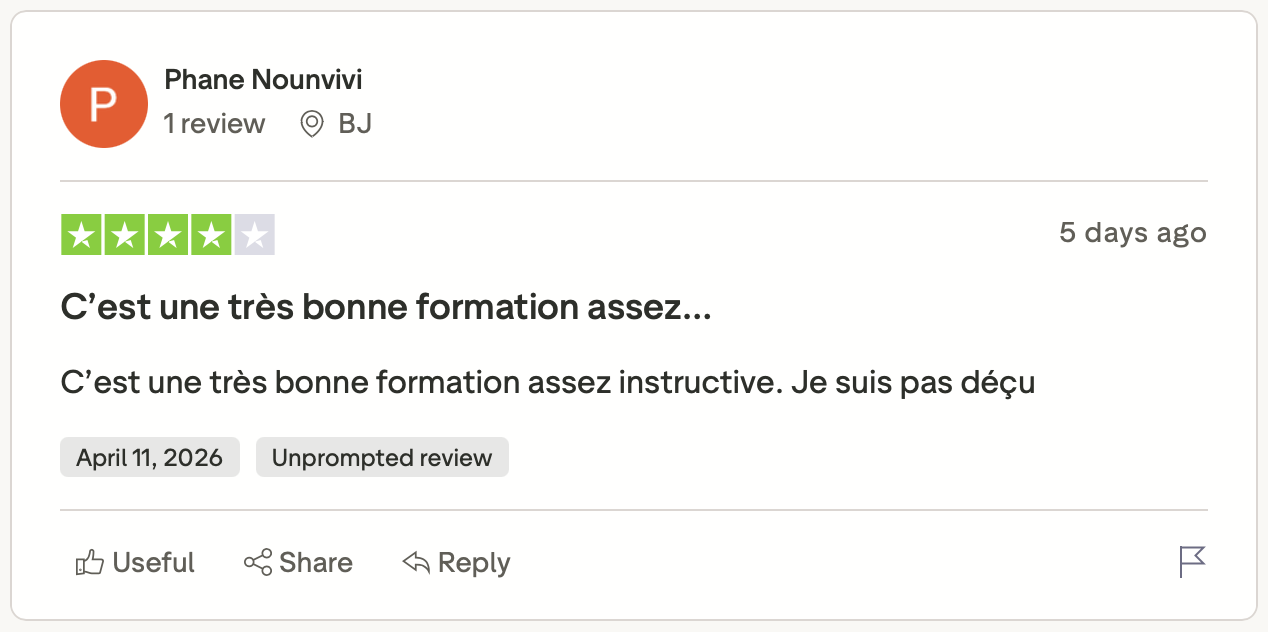Viewport: 1268px width, 632px height.
Task: Flag this review with the flag icon
Action: pos(1192,562)
